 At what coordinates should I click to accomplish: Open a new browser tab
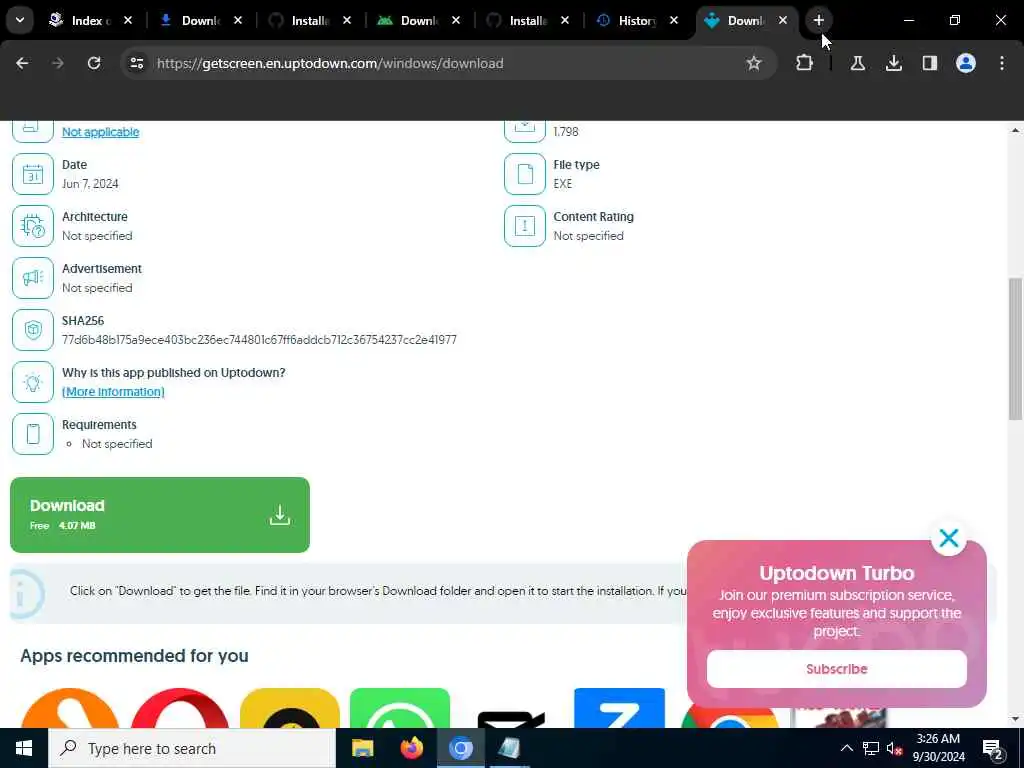click(x=818, y=21)
